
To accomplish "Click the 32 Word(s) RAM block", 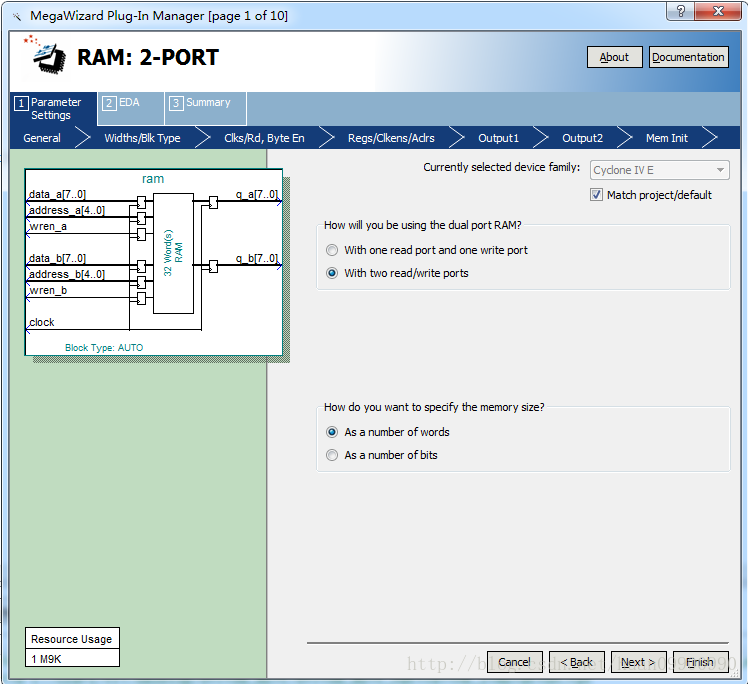I will [x=173, y=253].
